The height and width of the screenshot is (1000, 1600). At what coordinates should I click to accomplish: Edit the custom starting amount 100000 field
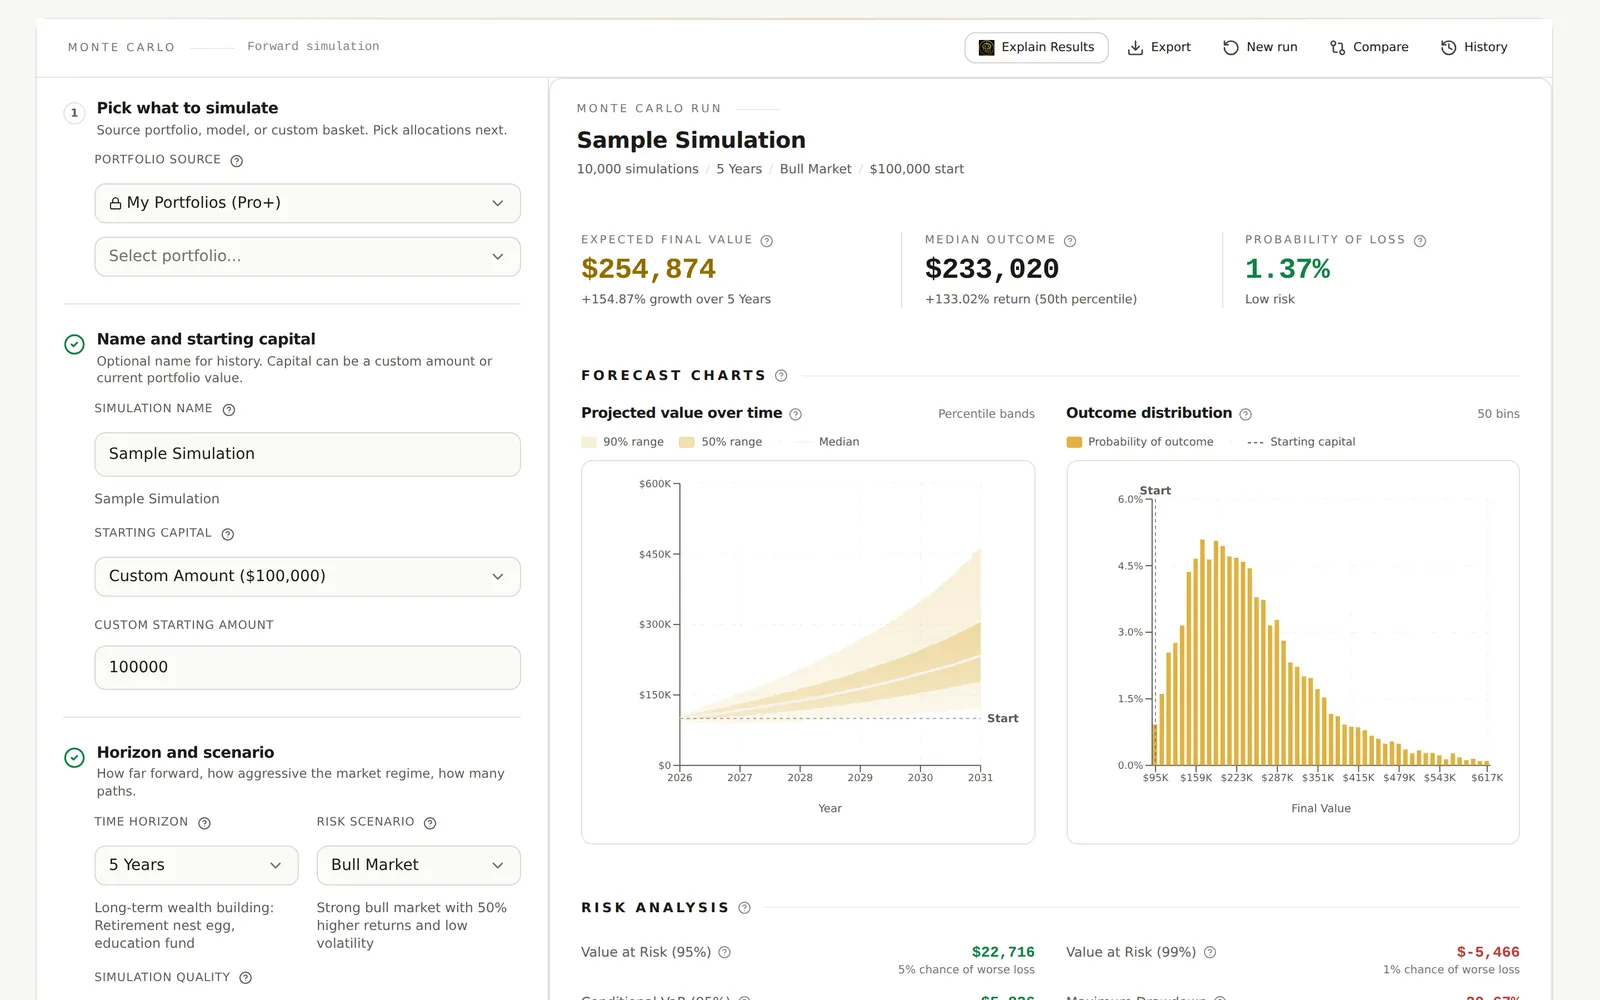307,668
